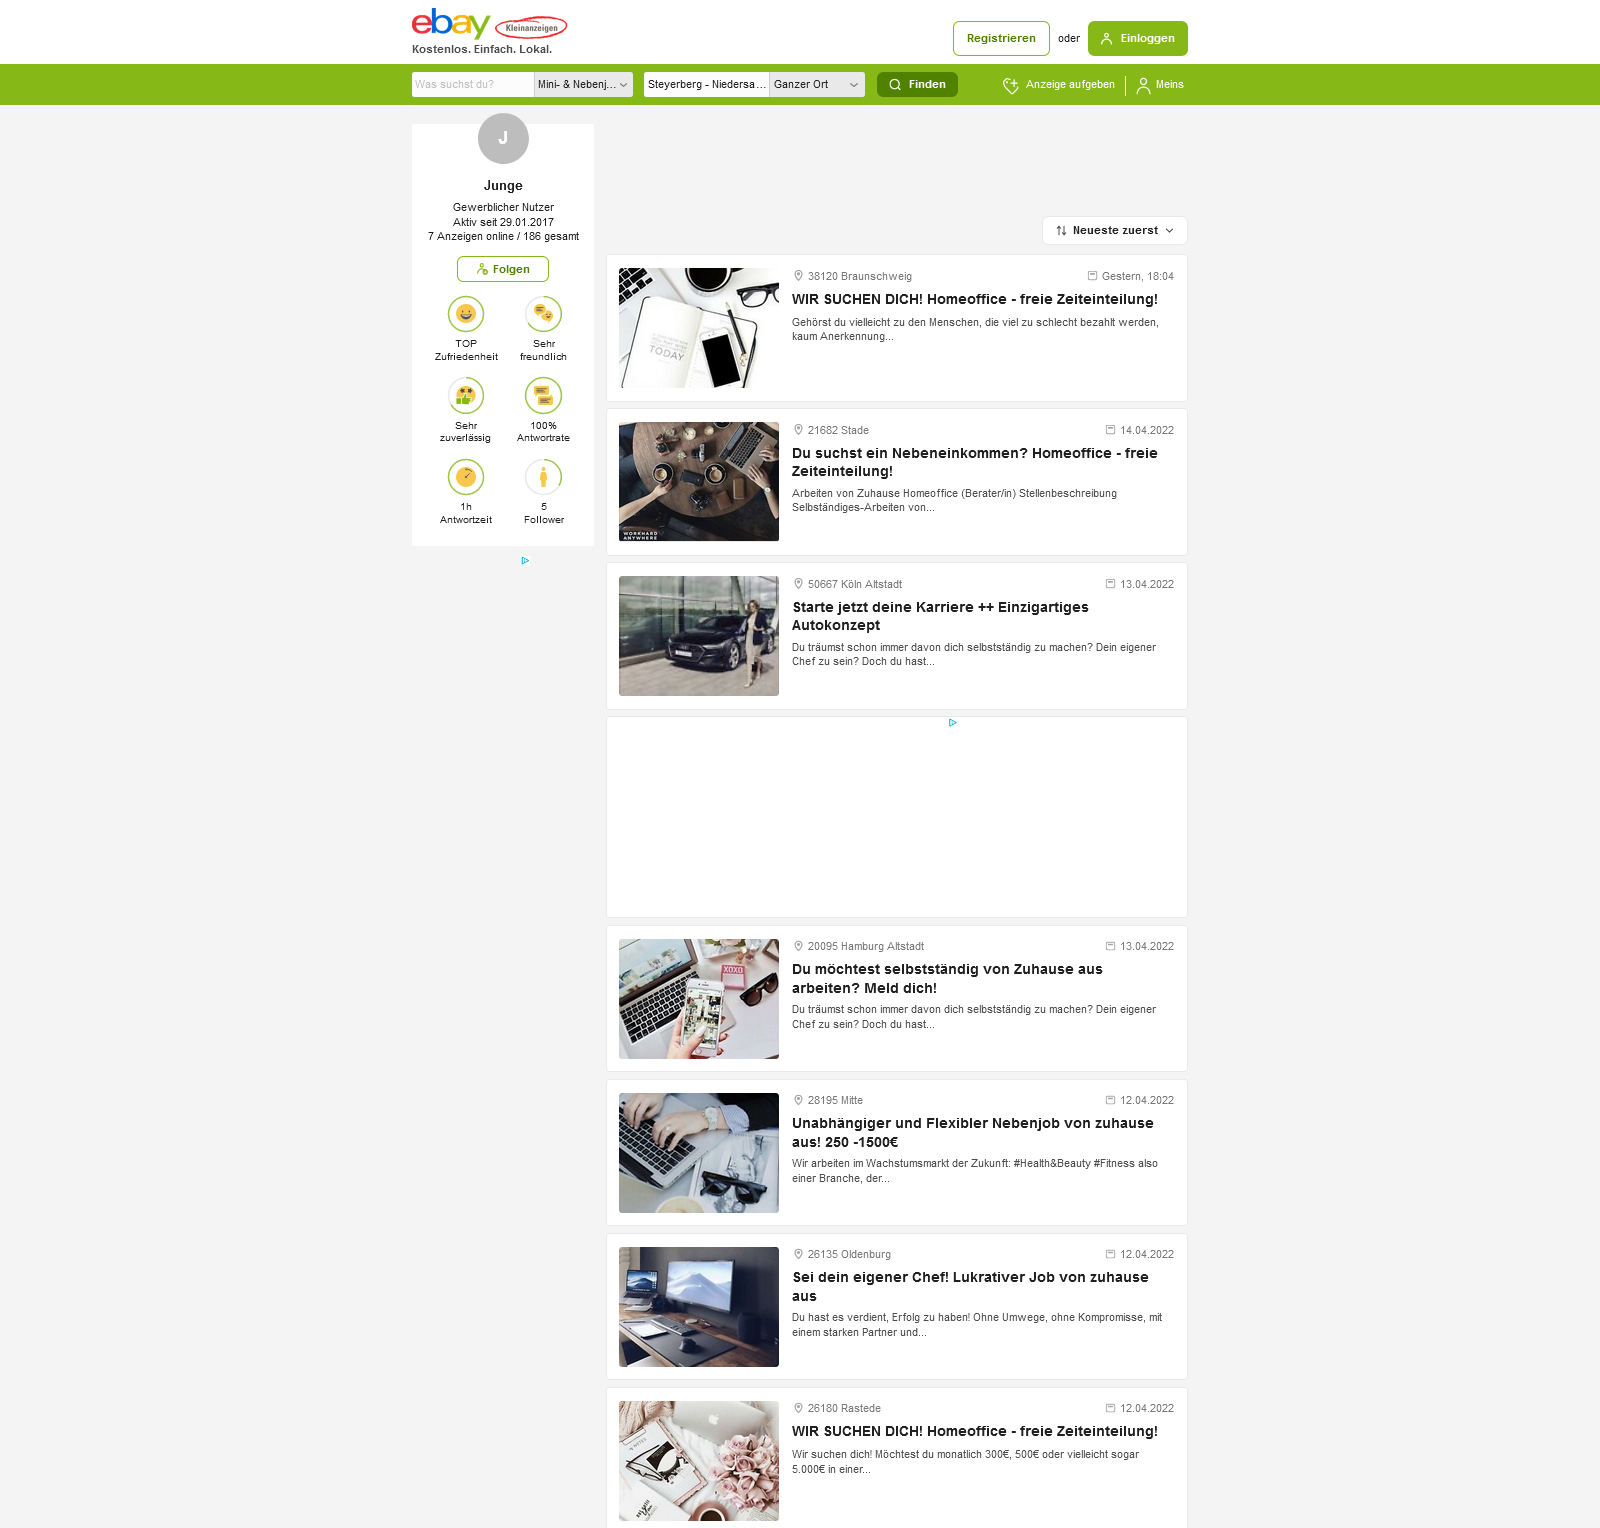The image size is (1600, 1528).
Task: Click the Sehr zuverlässig badge icon
Action: (x=466, y=396)
